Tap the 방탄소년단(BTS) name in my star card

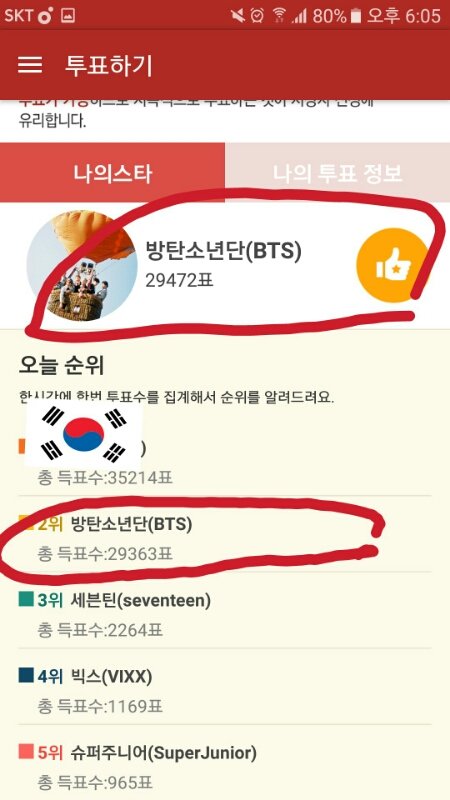pos(223,251)
